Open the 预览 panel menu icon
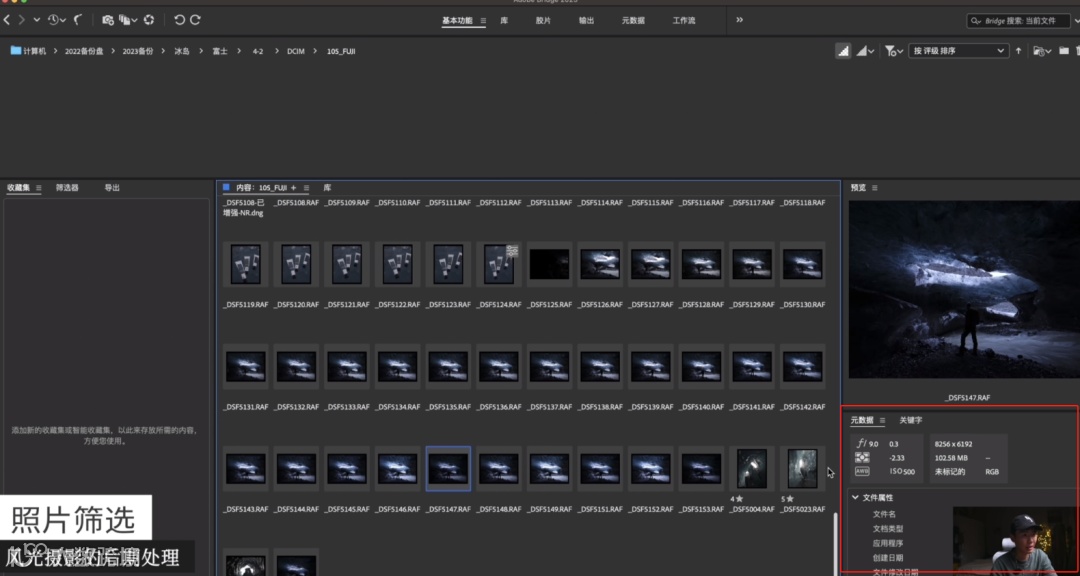 (875, 187)
